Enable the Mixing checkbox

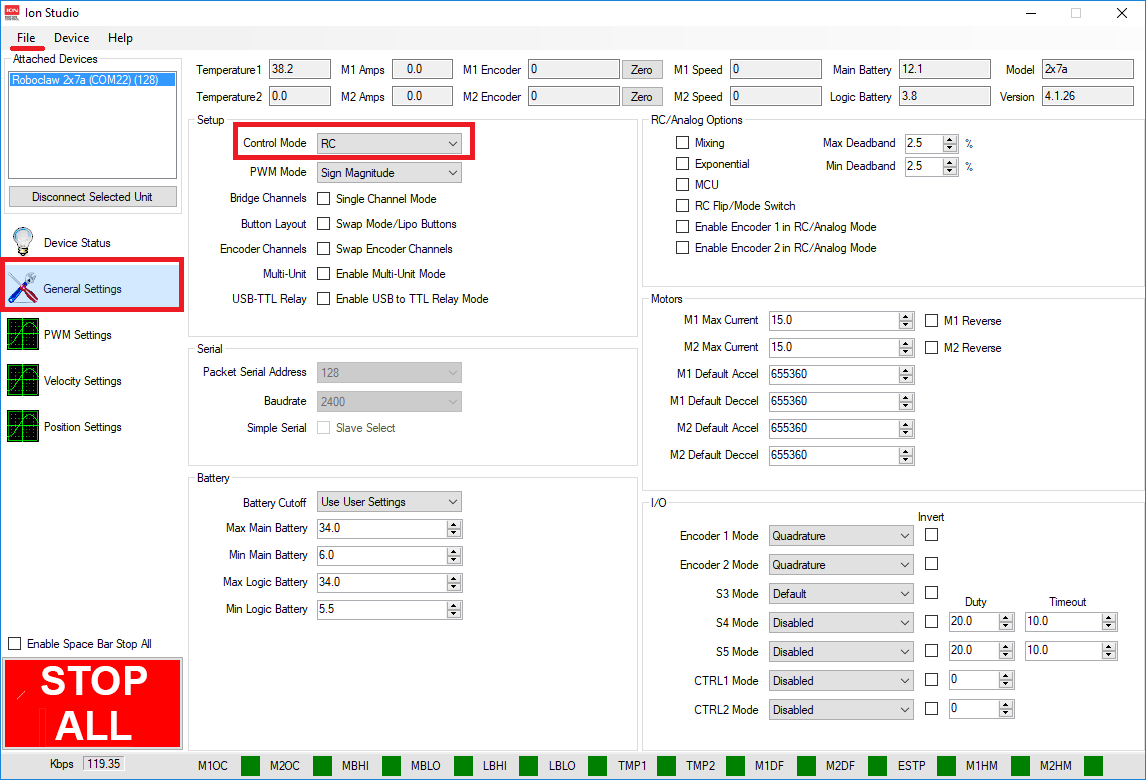tap(683, 143)
